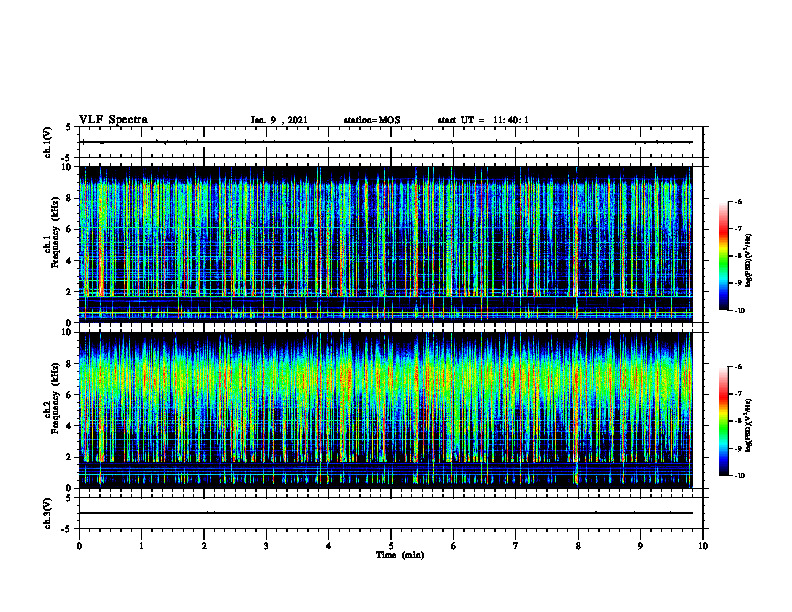Click the ch.1(V) waveform axis label

[x=47, y=142]
